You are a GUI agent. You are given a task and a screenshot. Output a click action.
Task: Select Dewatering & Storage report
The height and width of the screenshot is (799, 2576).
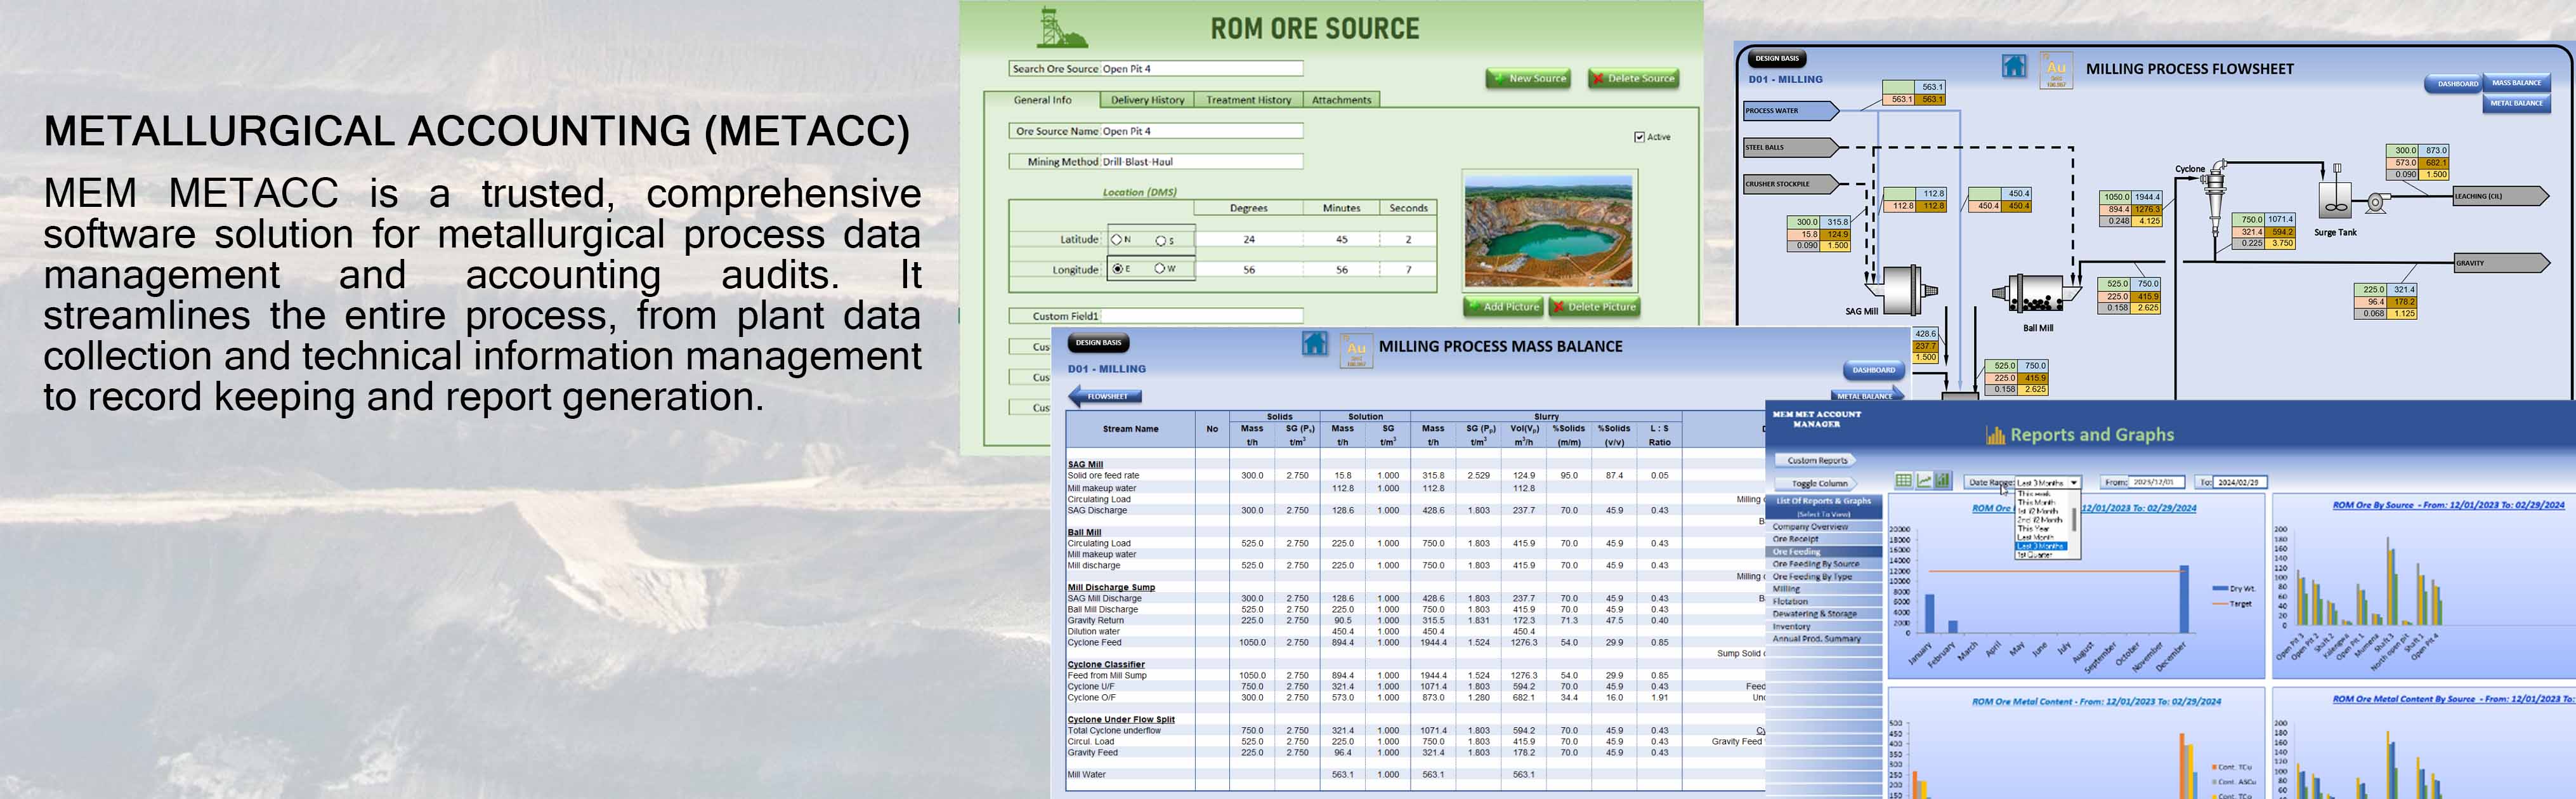(1824, 614)
